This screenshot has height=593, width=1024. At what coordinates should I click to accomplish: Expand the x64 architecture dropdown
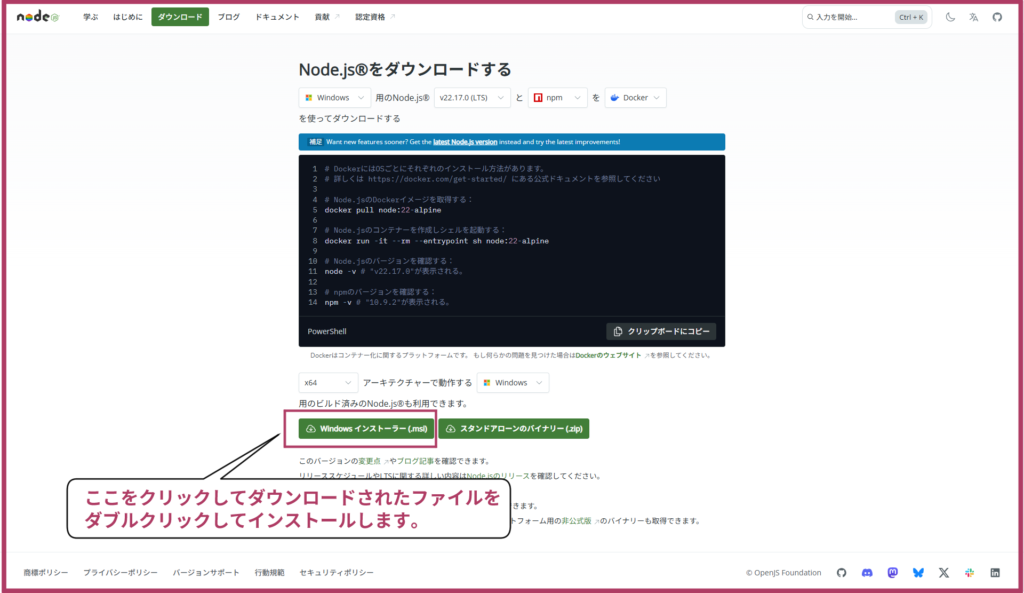click(x=328, y=383)
